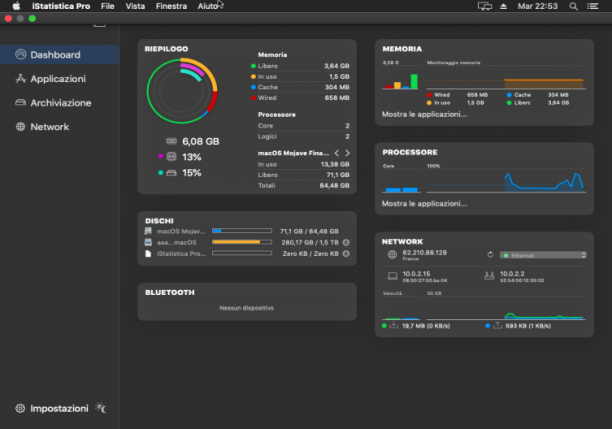Open the Vista menu
The width and height of the screenshot is (612, 429).
point(135,6)
